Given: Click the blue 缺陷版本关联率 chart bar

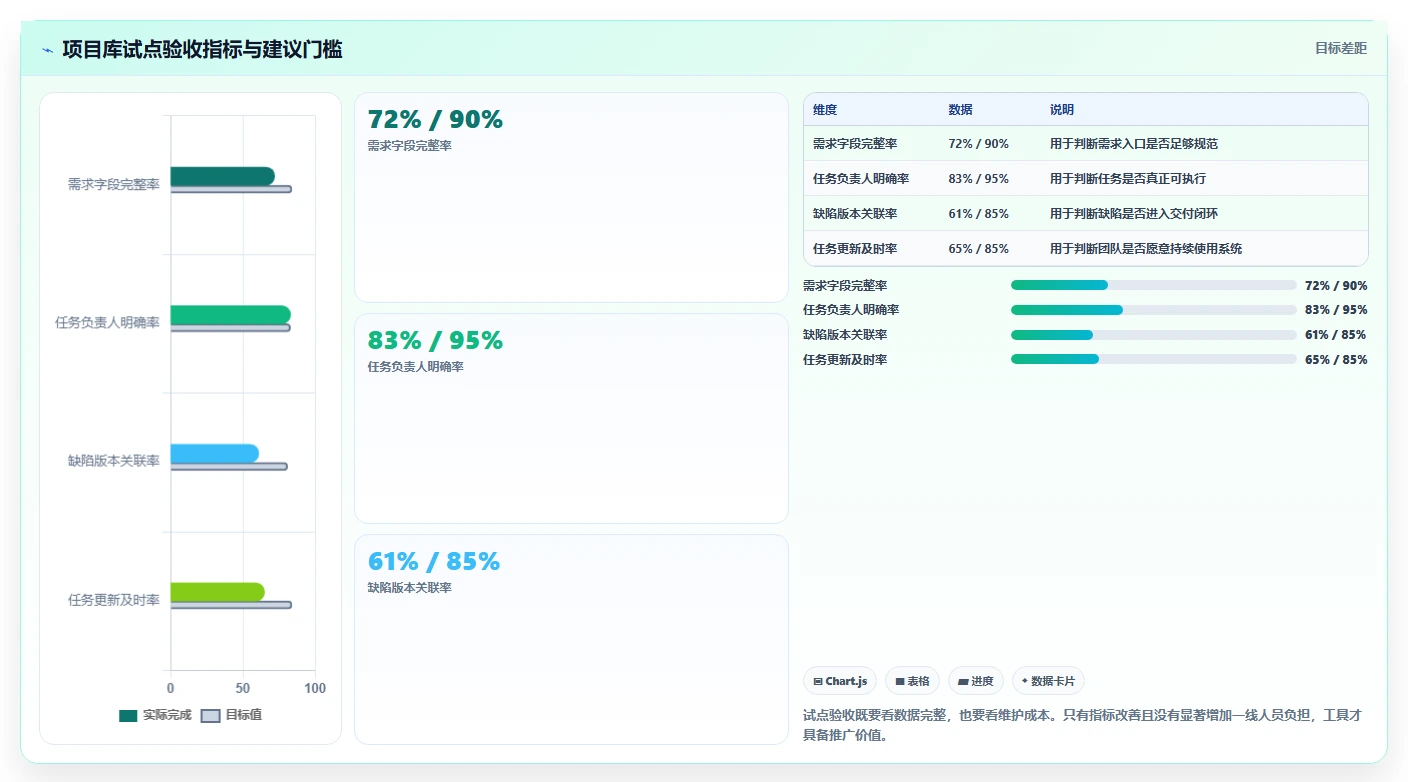Looking at the screenshot, I should [x=214, y=454].
